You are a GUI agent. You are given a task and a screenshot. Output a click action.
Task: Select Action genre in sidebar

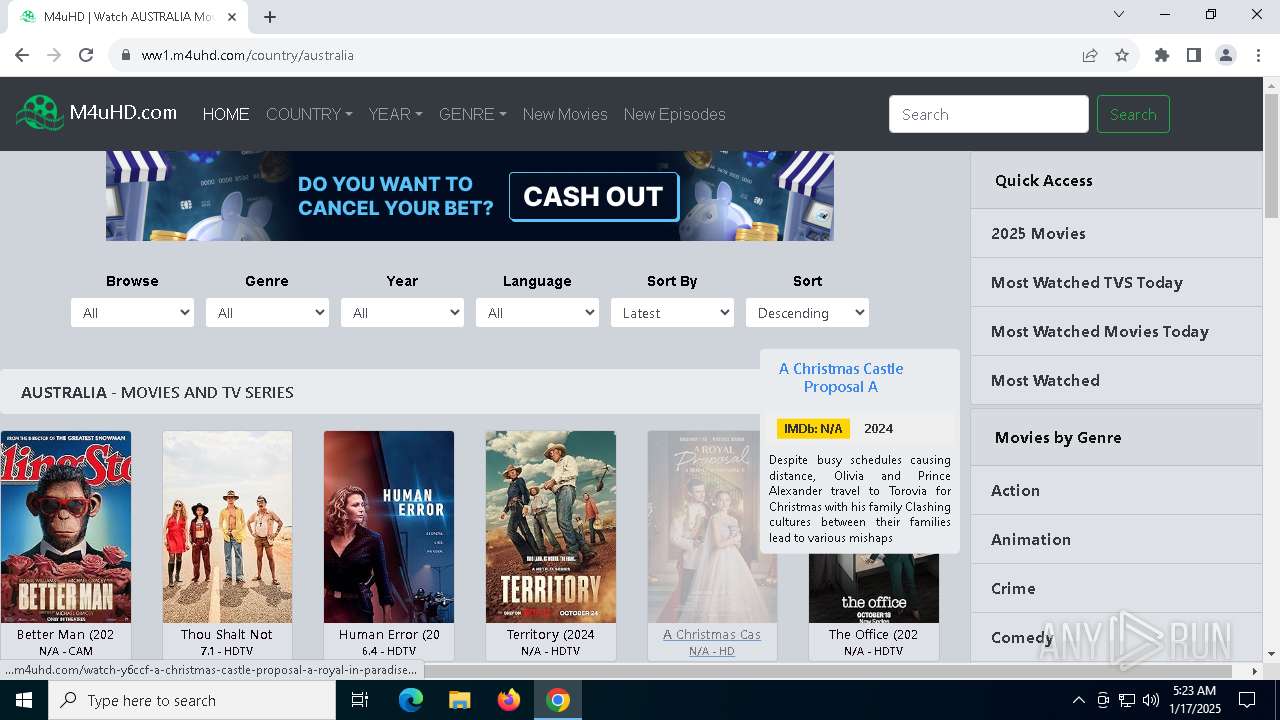click(1015, 490)
